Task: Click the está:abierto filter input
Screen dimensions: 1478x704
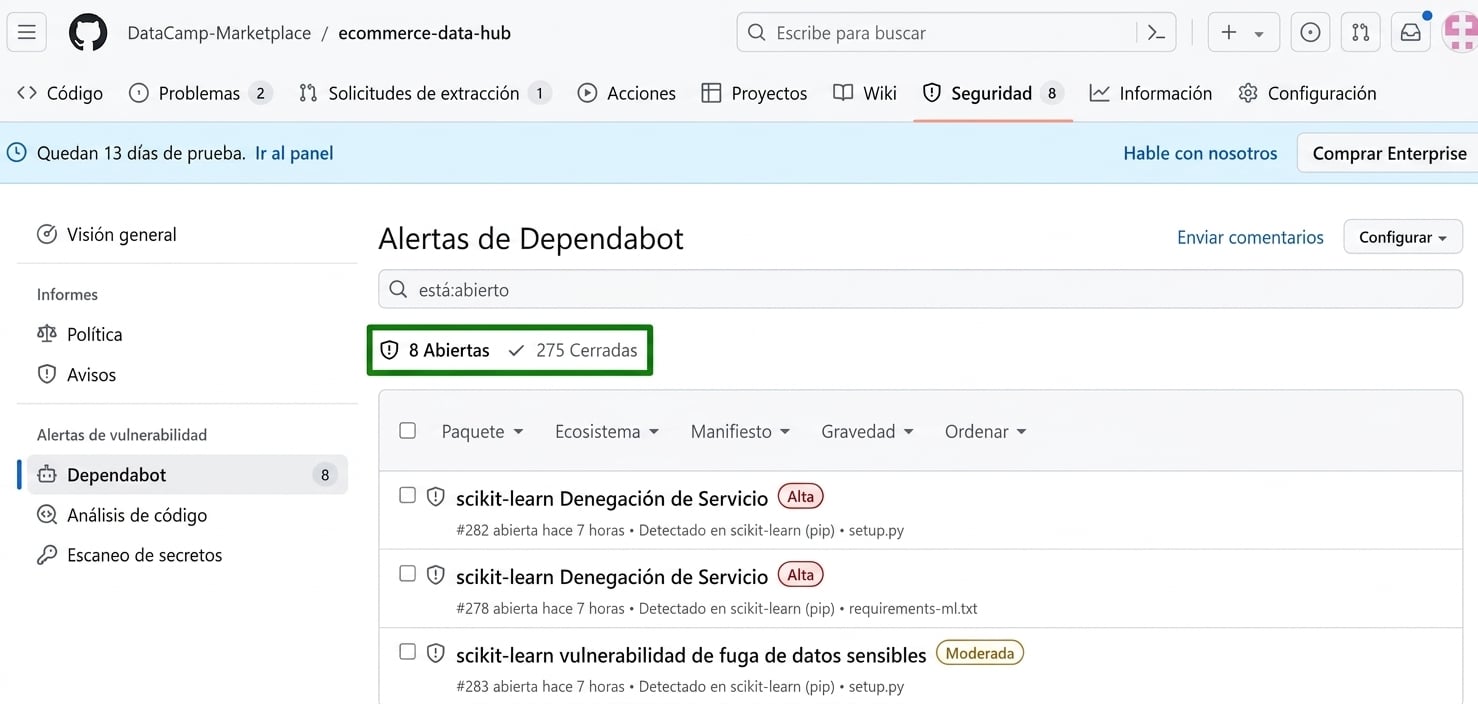Action: tap(920, 289)
